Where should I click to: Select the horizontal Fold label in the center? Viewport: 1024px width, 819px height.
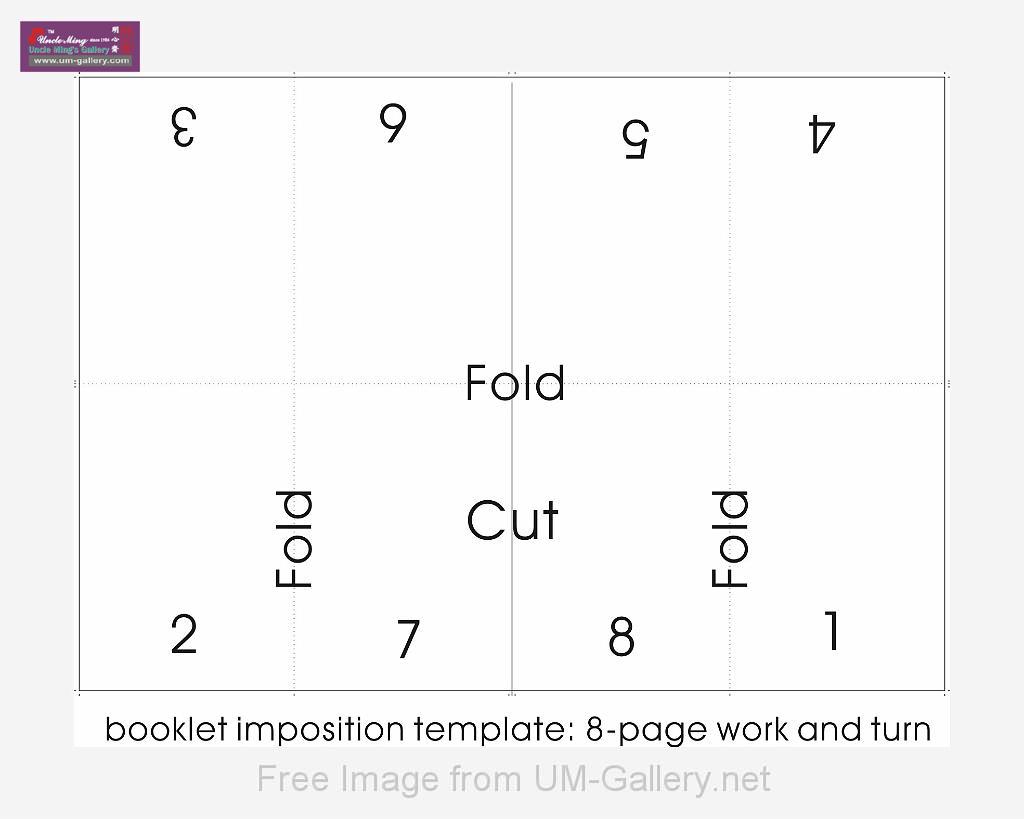(515, 384)
